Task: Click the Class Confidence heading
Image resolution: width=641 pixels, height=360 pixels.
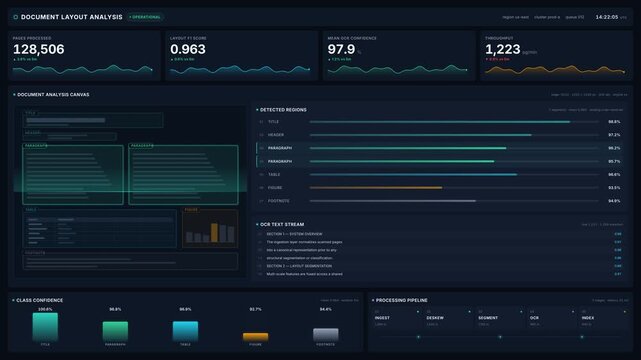Action: pyautogui.click(x=40, y=300)
